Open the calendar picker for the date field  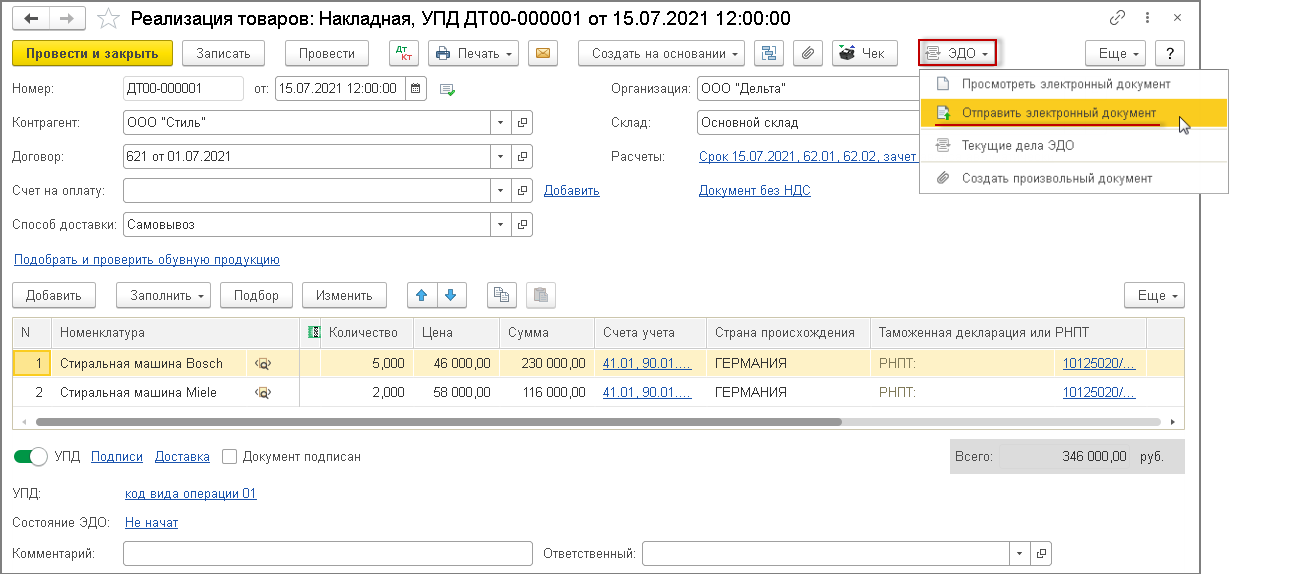pos(415,88)
